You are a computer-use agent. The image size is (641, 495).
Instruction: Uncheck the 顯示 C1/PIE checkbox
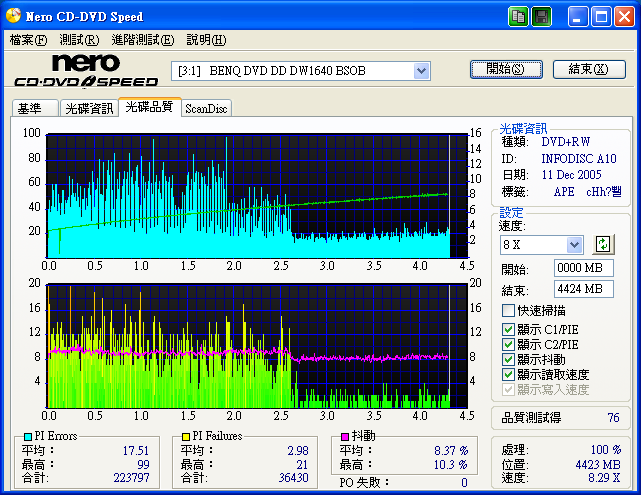508,329
